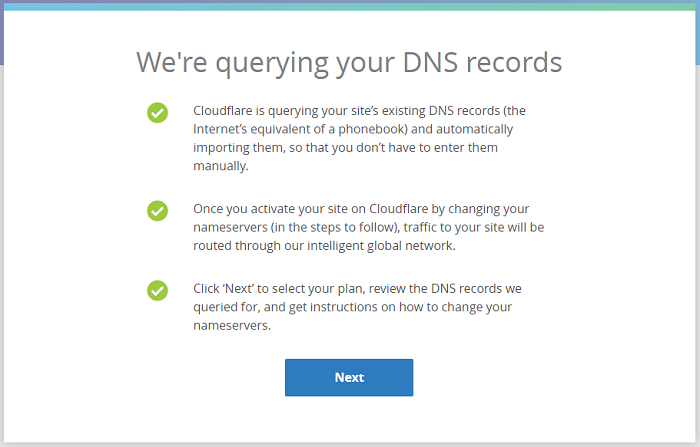This screenshot has height=447, width=700.
Task: Click the word 'records' in the main heading
Action: coord(514,62)
